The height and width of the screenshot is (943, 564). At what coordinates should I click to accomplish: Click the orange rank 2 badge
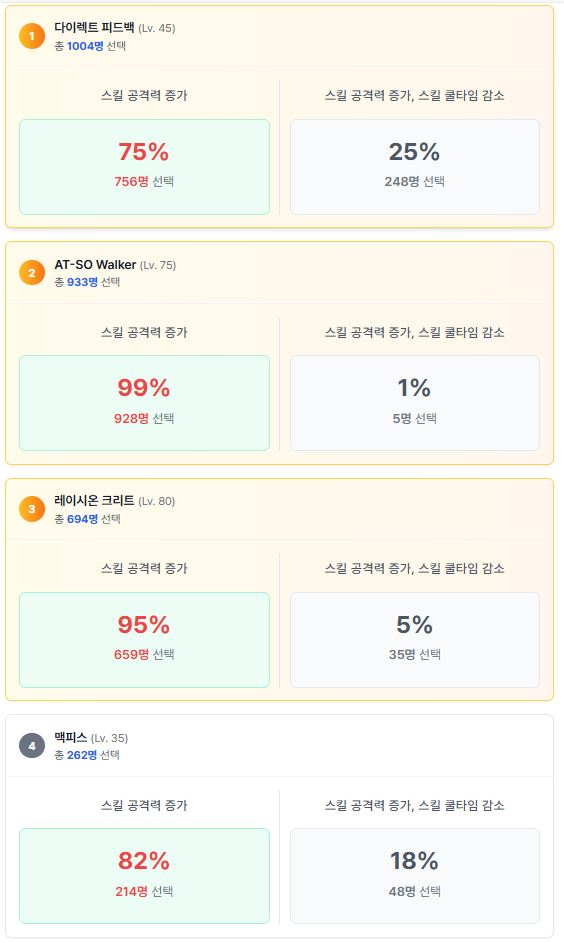click(x=32, y=272)
